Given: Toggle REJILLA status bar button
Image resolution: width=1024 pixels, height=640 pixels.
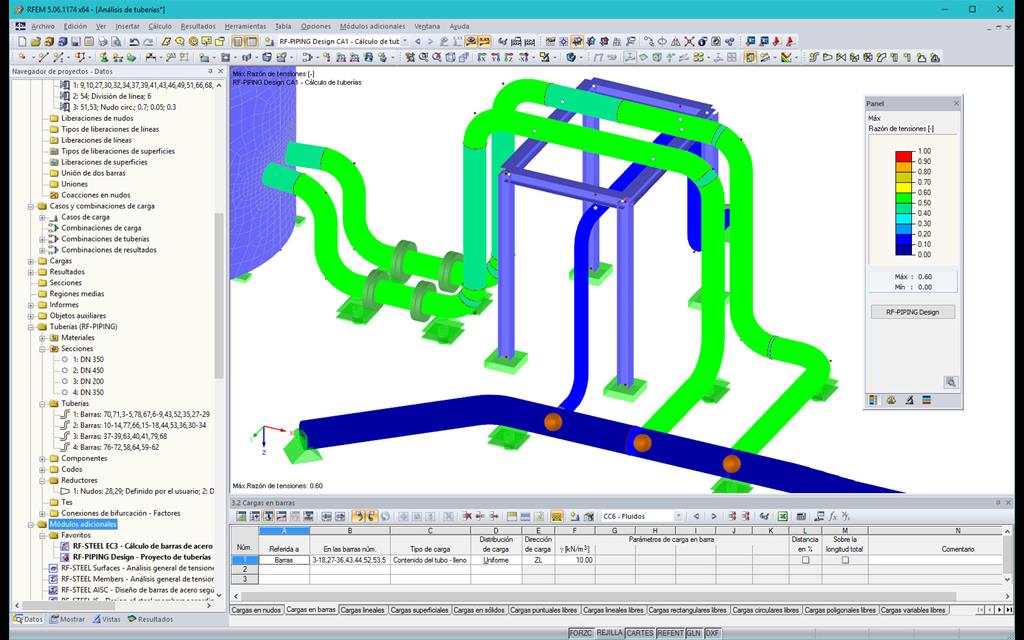Looking at the screenshot, I should (609, 633).
